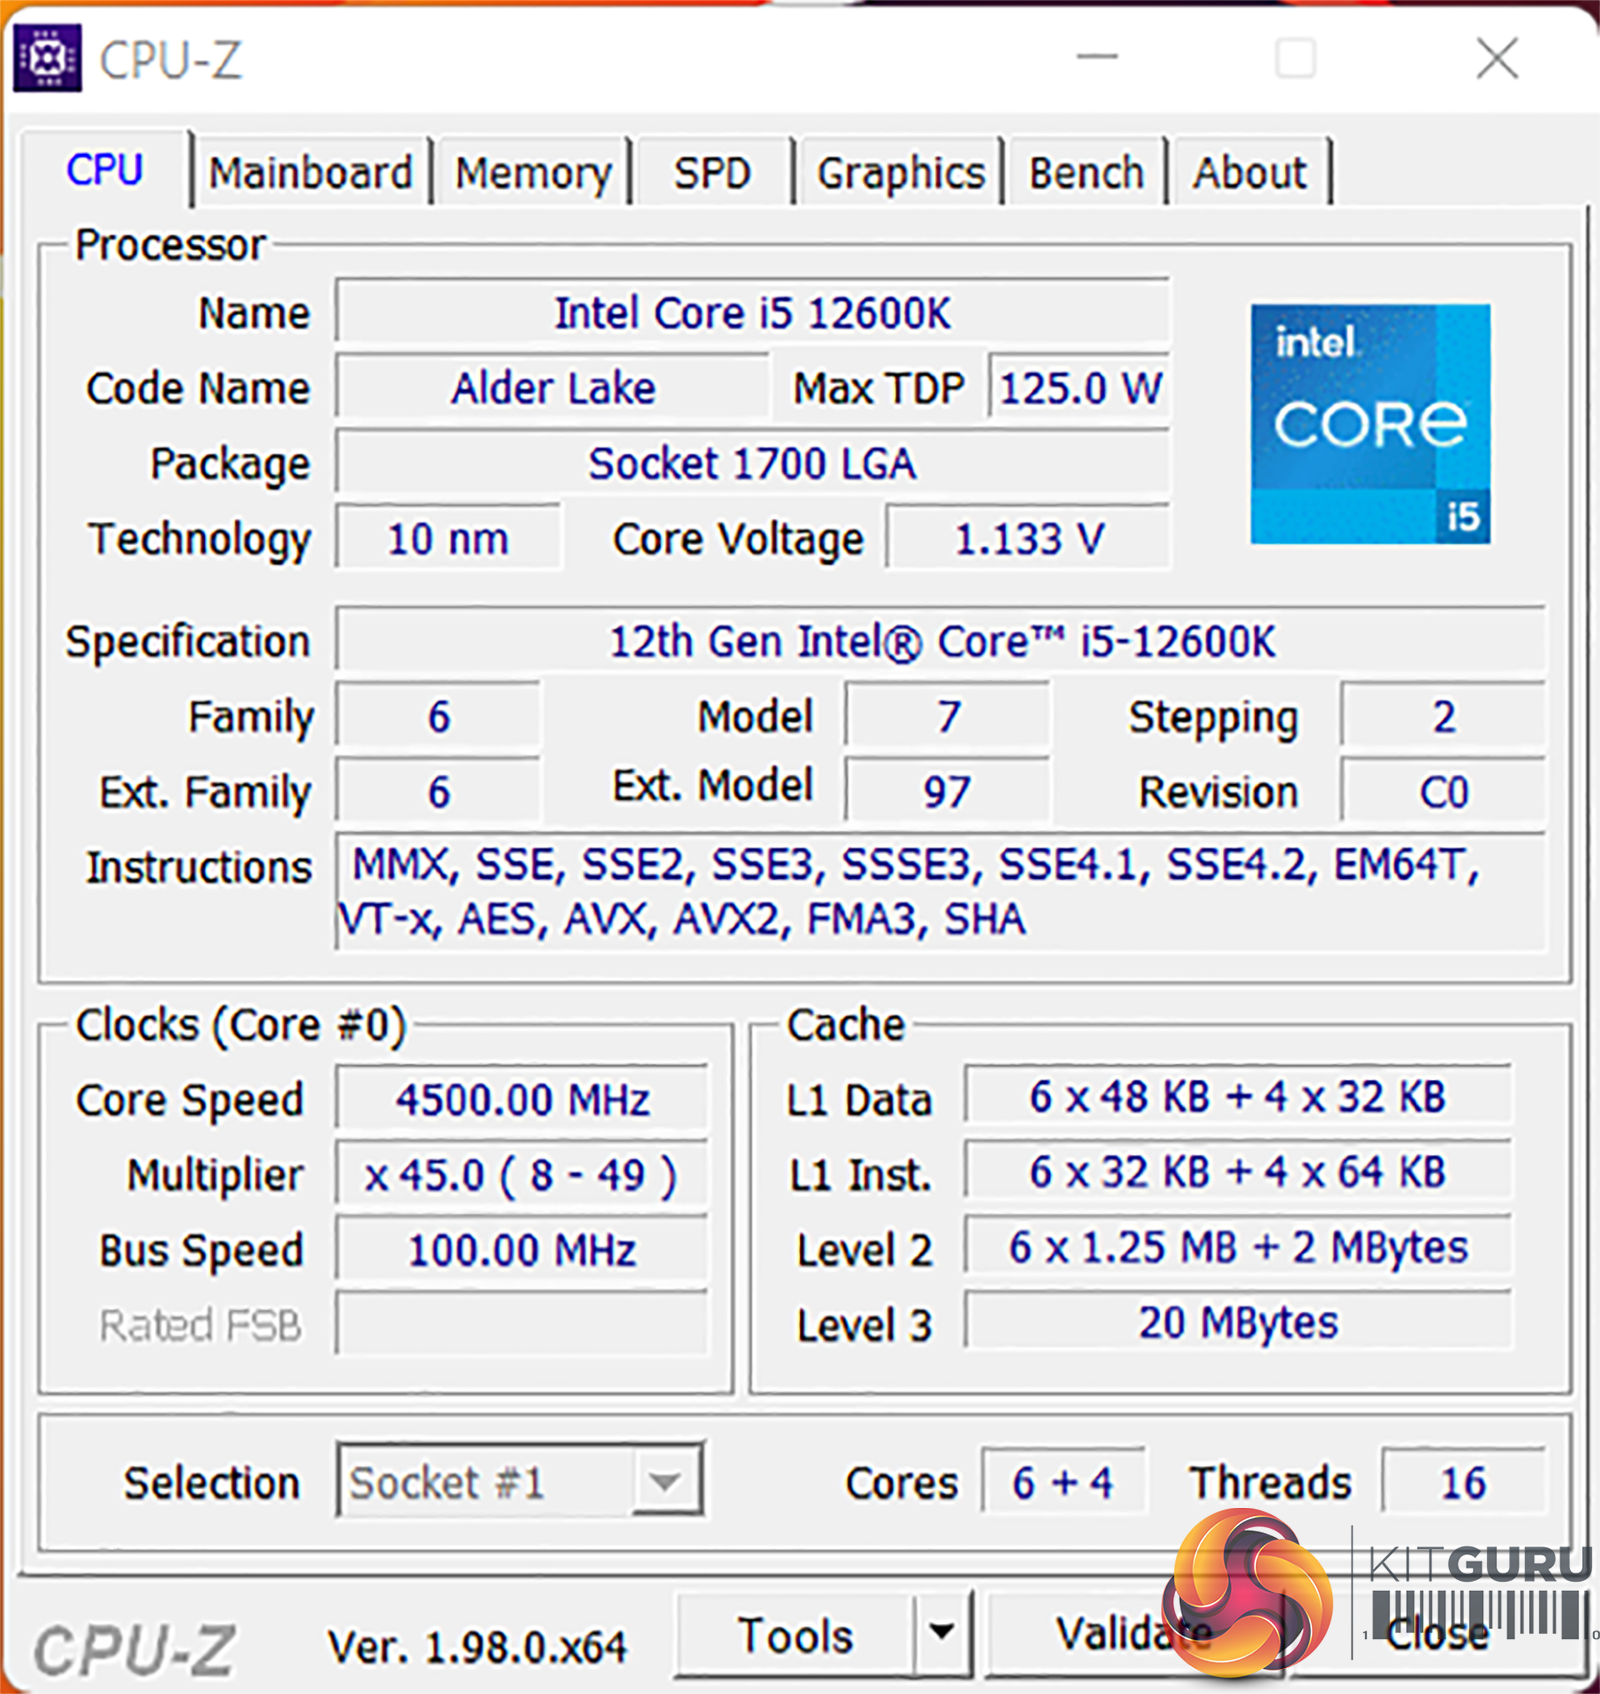
Task: Click the Instructions list starting with MMX
Action: pos(942,891)
